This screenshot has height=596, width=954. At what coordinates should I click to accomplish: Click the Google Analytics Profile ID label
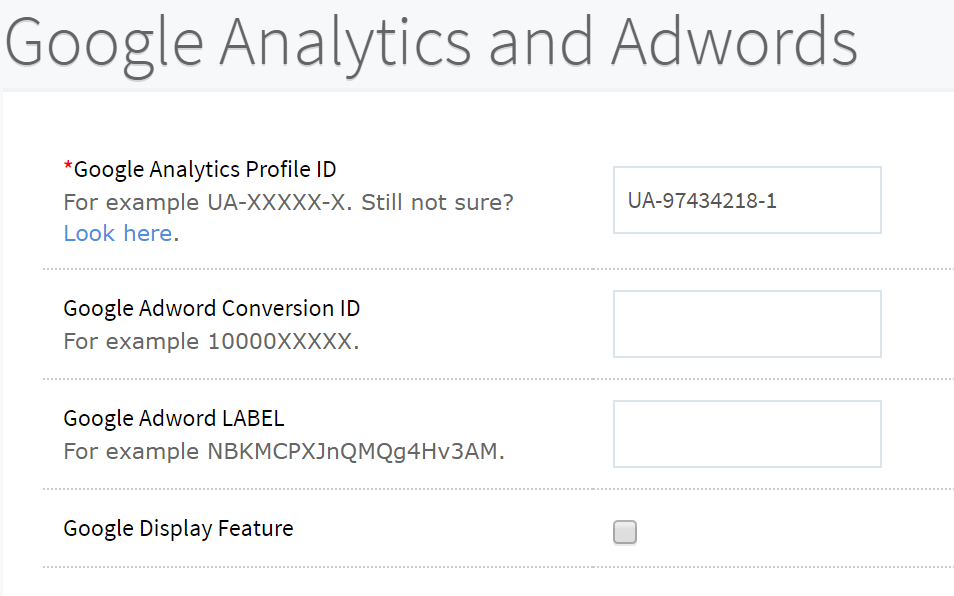(205, 170)
